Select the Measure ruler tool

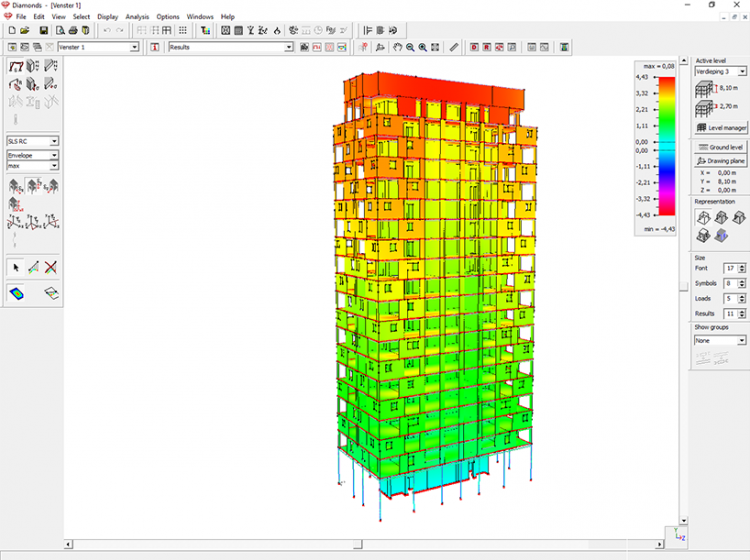[x=454, y=47]
